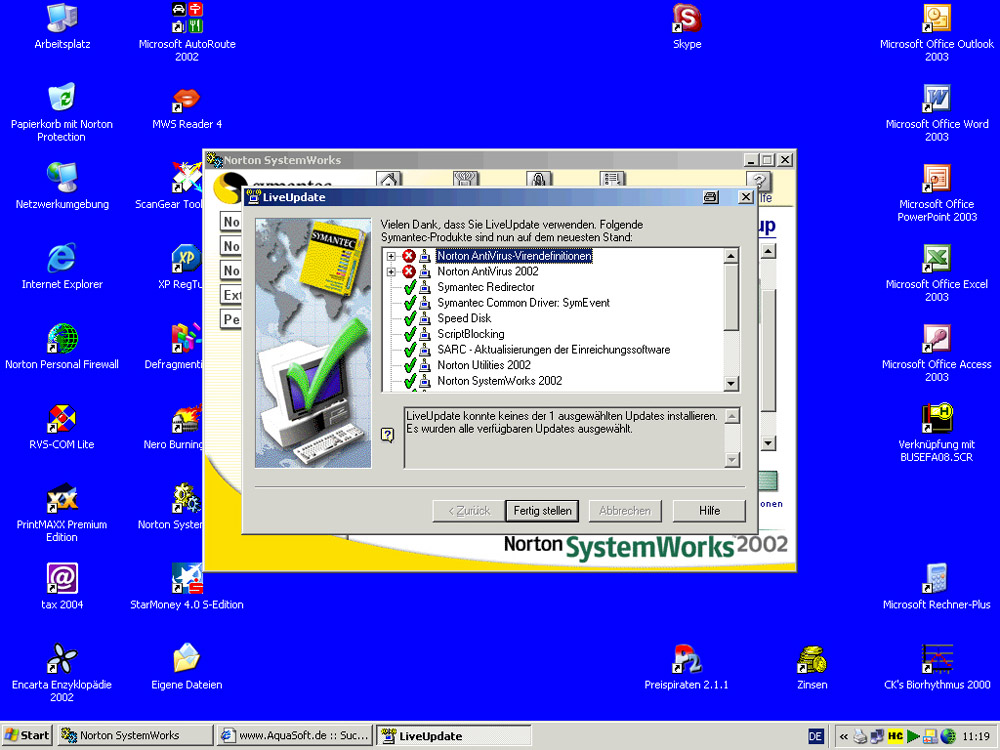
Task: Open Microsoft Office Outlook 2003 icon
Action: click(936, 19)
